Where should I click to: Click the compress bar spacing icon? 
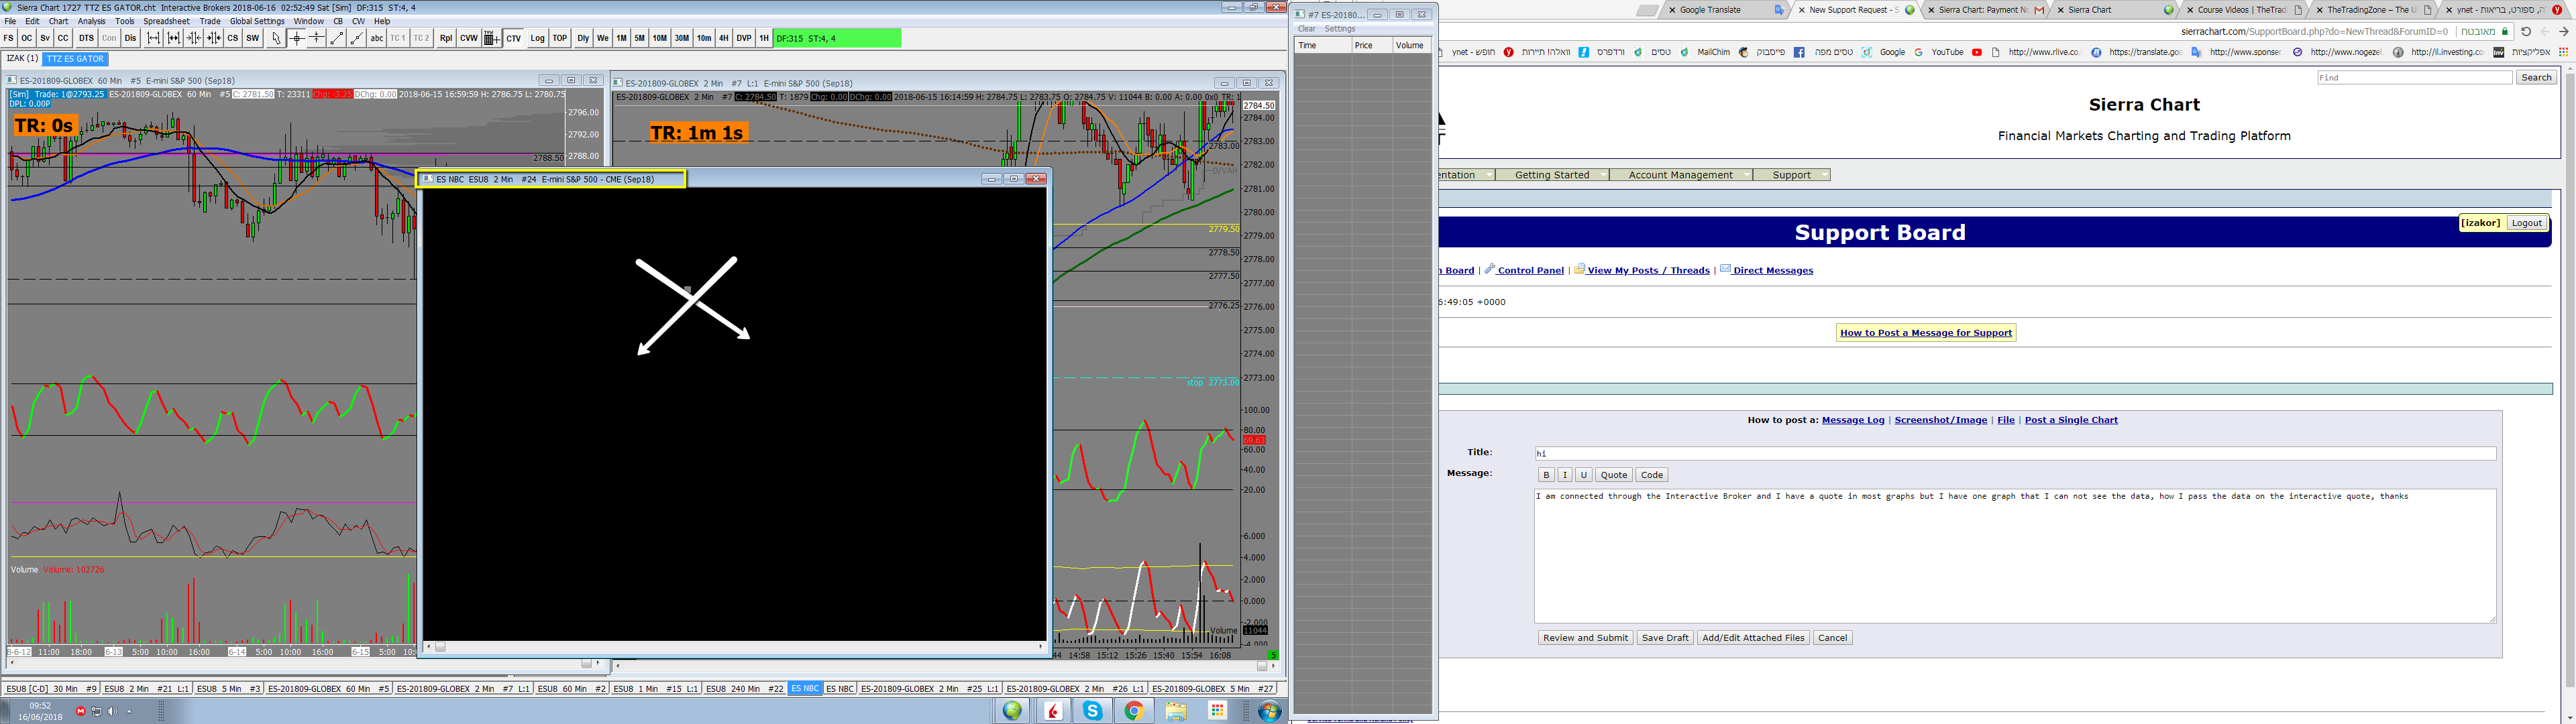[194, 38]
